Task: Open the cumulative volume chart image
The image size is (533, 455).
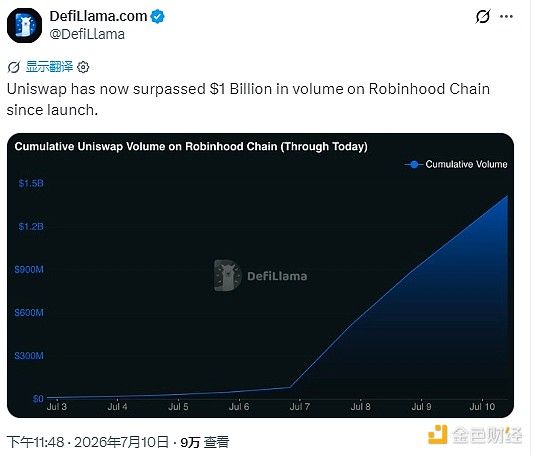Action: point(260,276)
